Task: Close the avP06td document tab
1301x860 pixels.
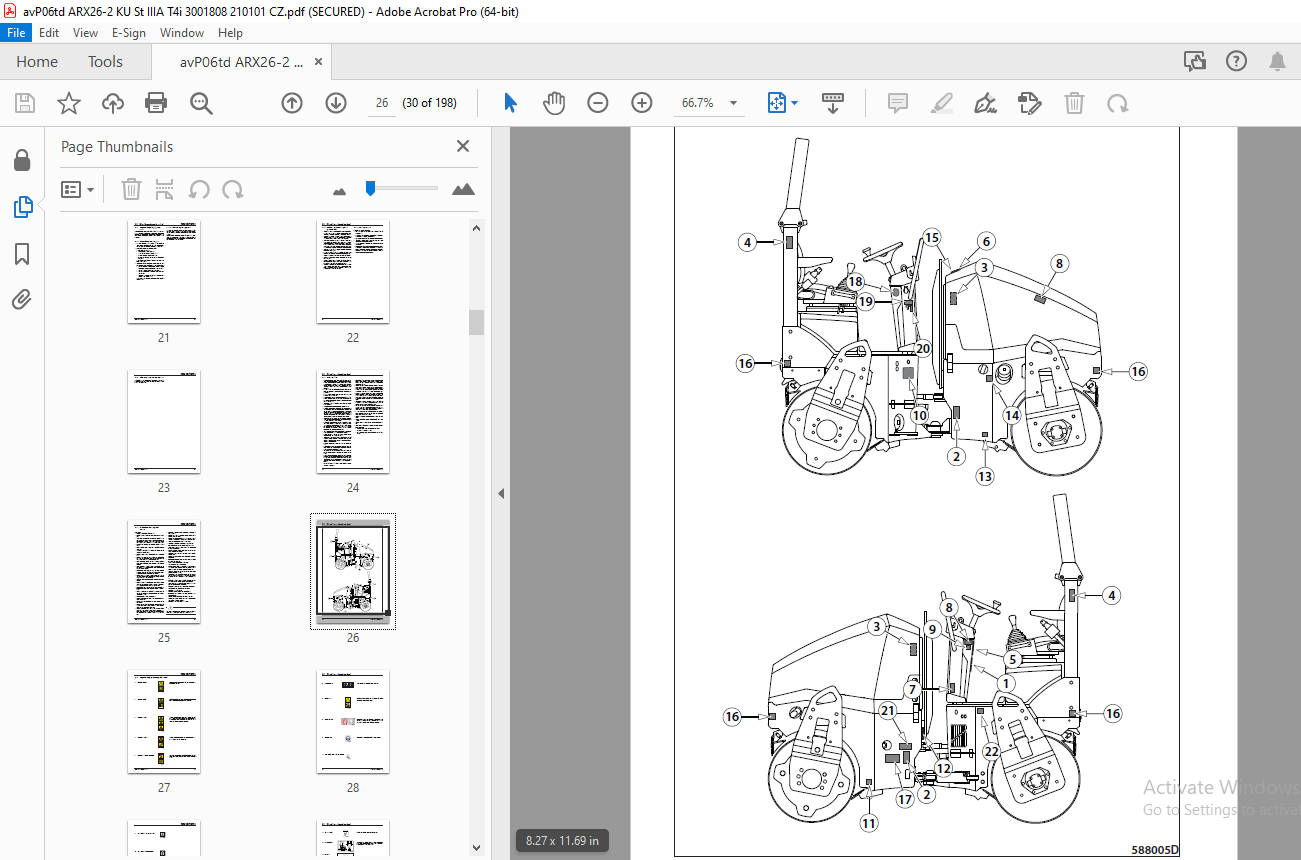Action: click(319, 62)
